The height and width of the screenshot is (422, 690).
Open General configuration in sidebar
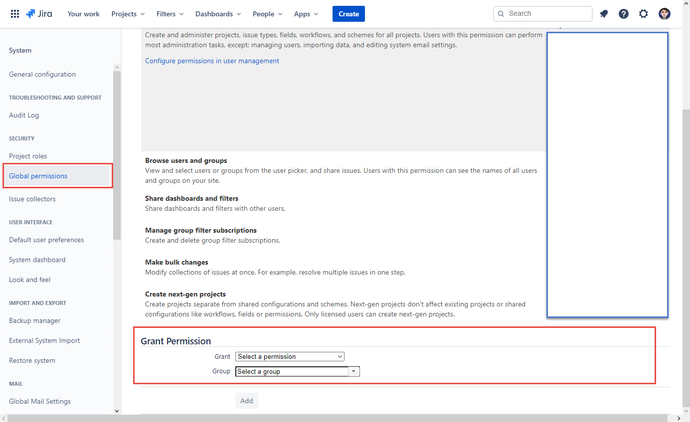(x=42, y=74)
